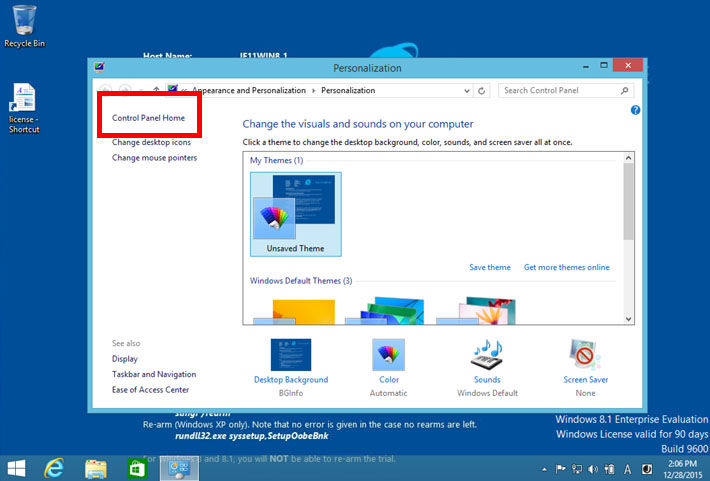Expand the address bar history dropdown
Image resolution: width=710 pixels, height=481 pixels.
(x=466, y=90)
